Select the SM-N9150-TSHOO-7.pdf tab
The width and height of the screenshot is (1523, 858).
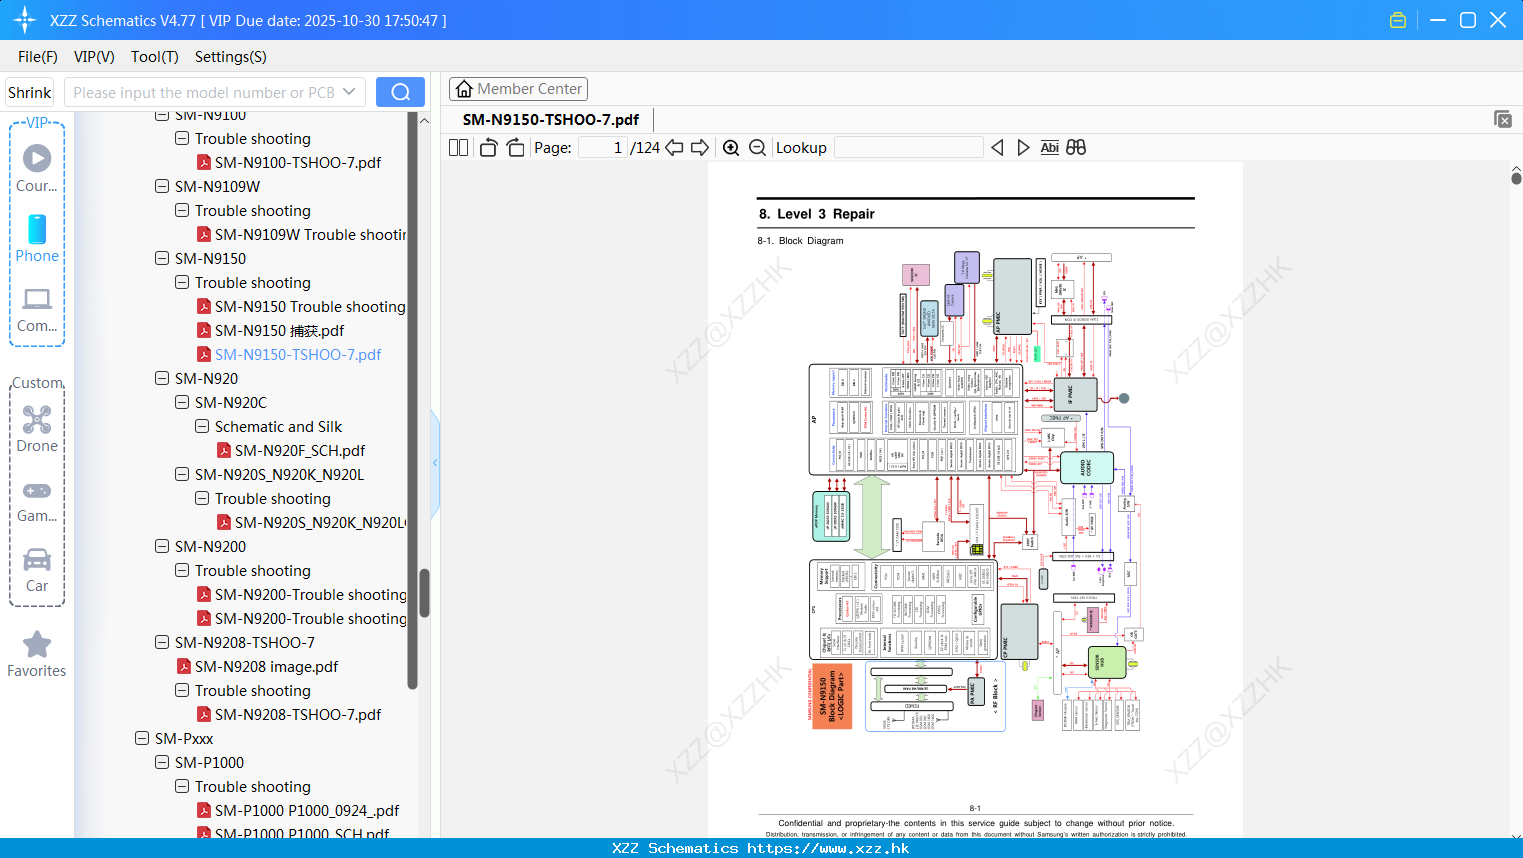pos(551,119)
